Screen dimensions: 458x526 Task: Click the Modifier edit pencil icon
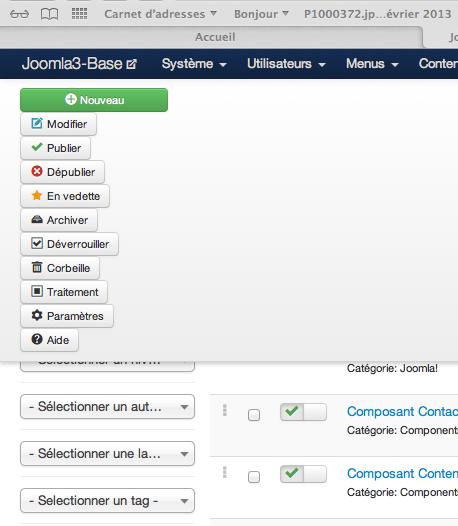pyautogui.click(x=37, y=123)
